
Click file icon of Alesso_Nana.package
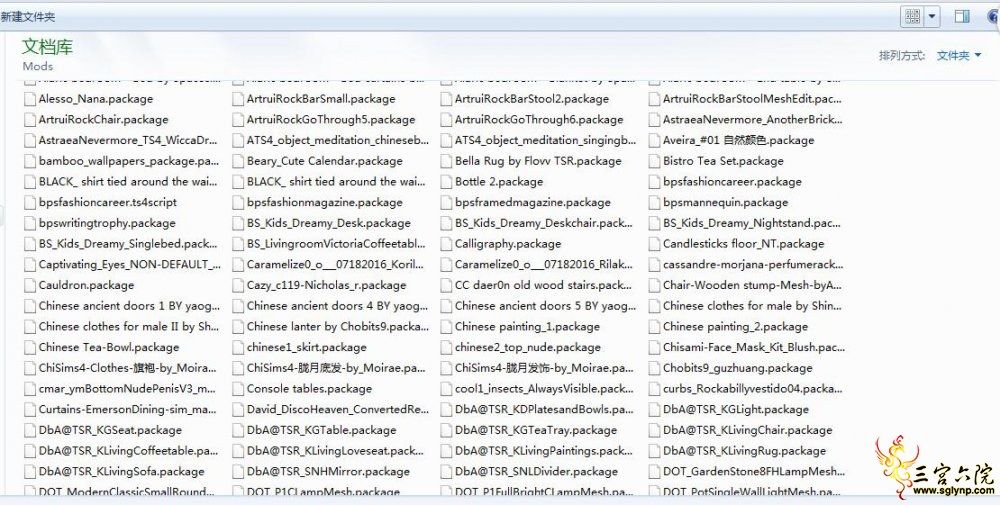tap(29, 99)
